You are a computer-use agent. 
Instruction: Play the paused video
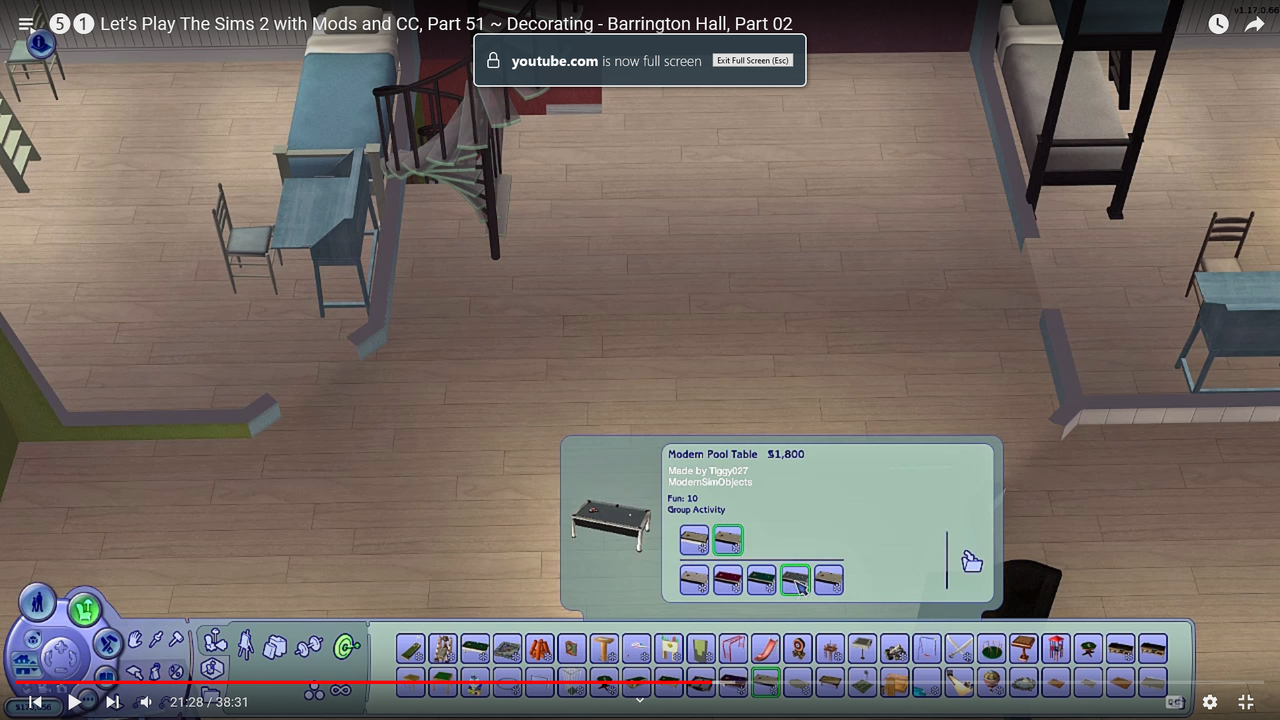point(74,702)
